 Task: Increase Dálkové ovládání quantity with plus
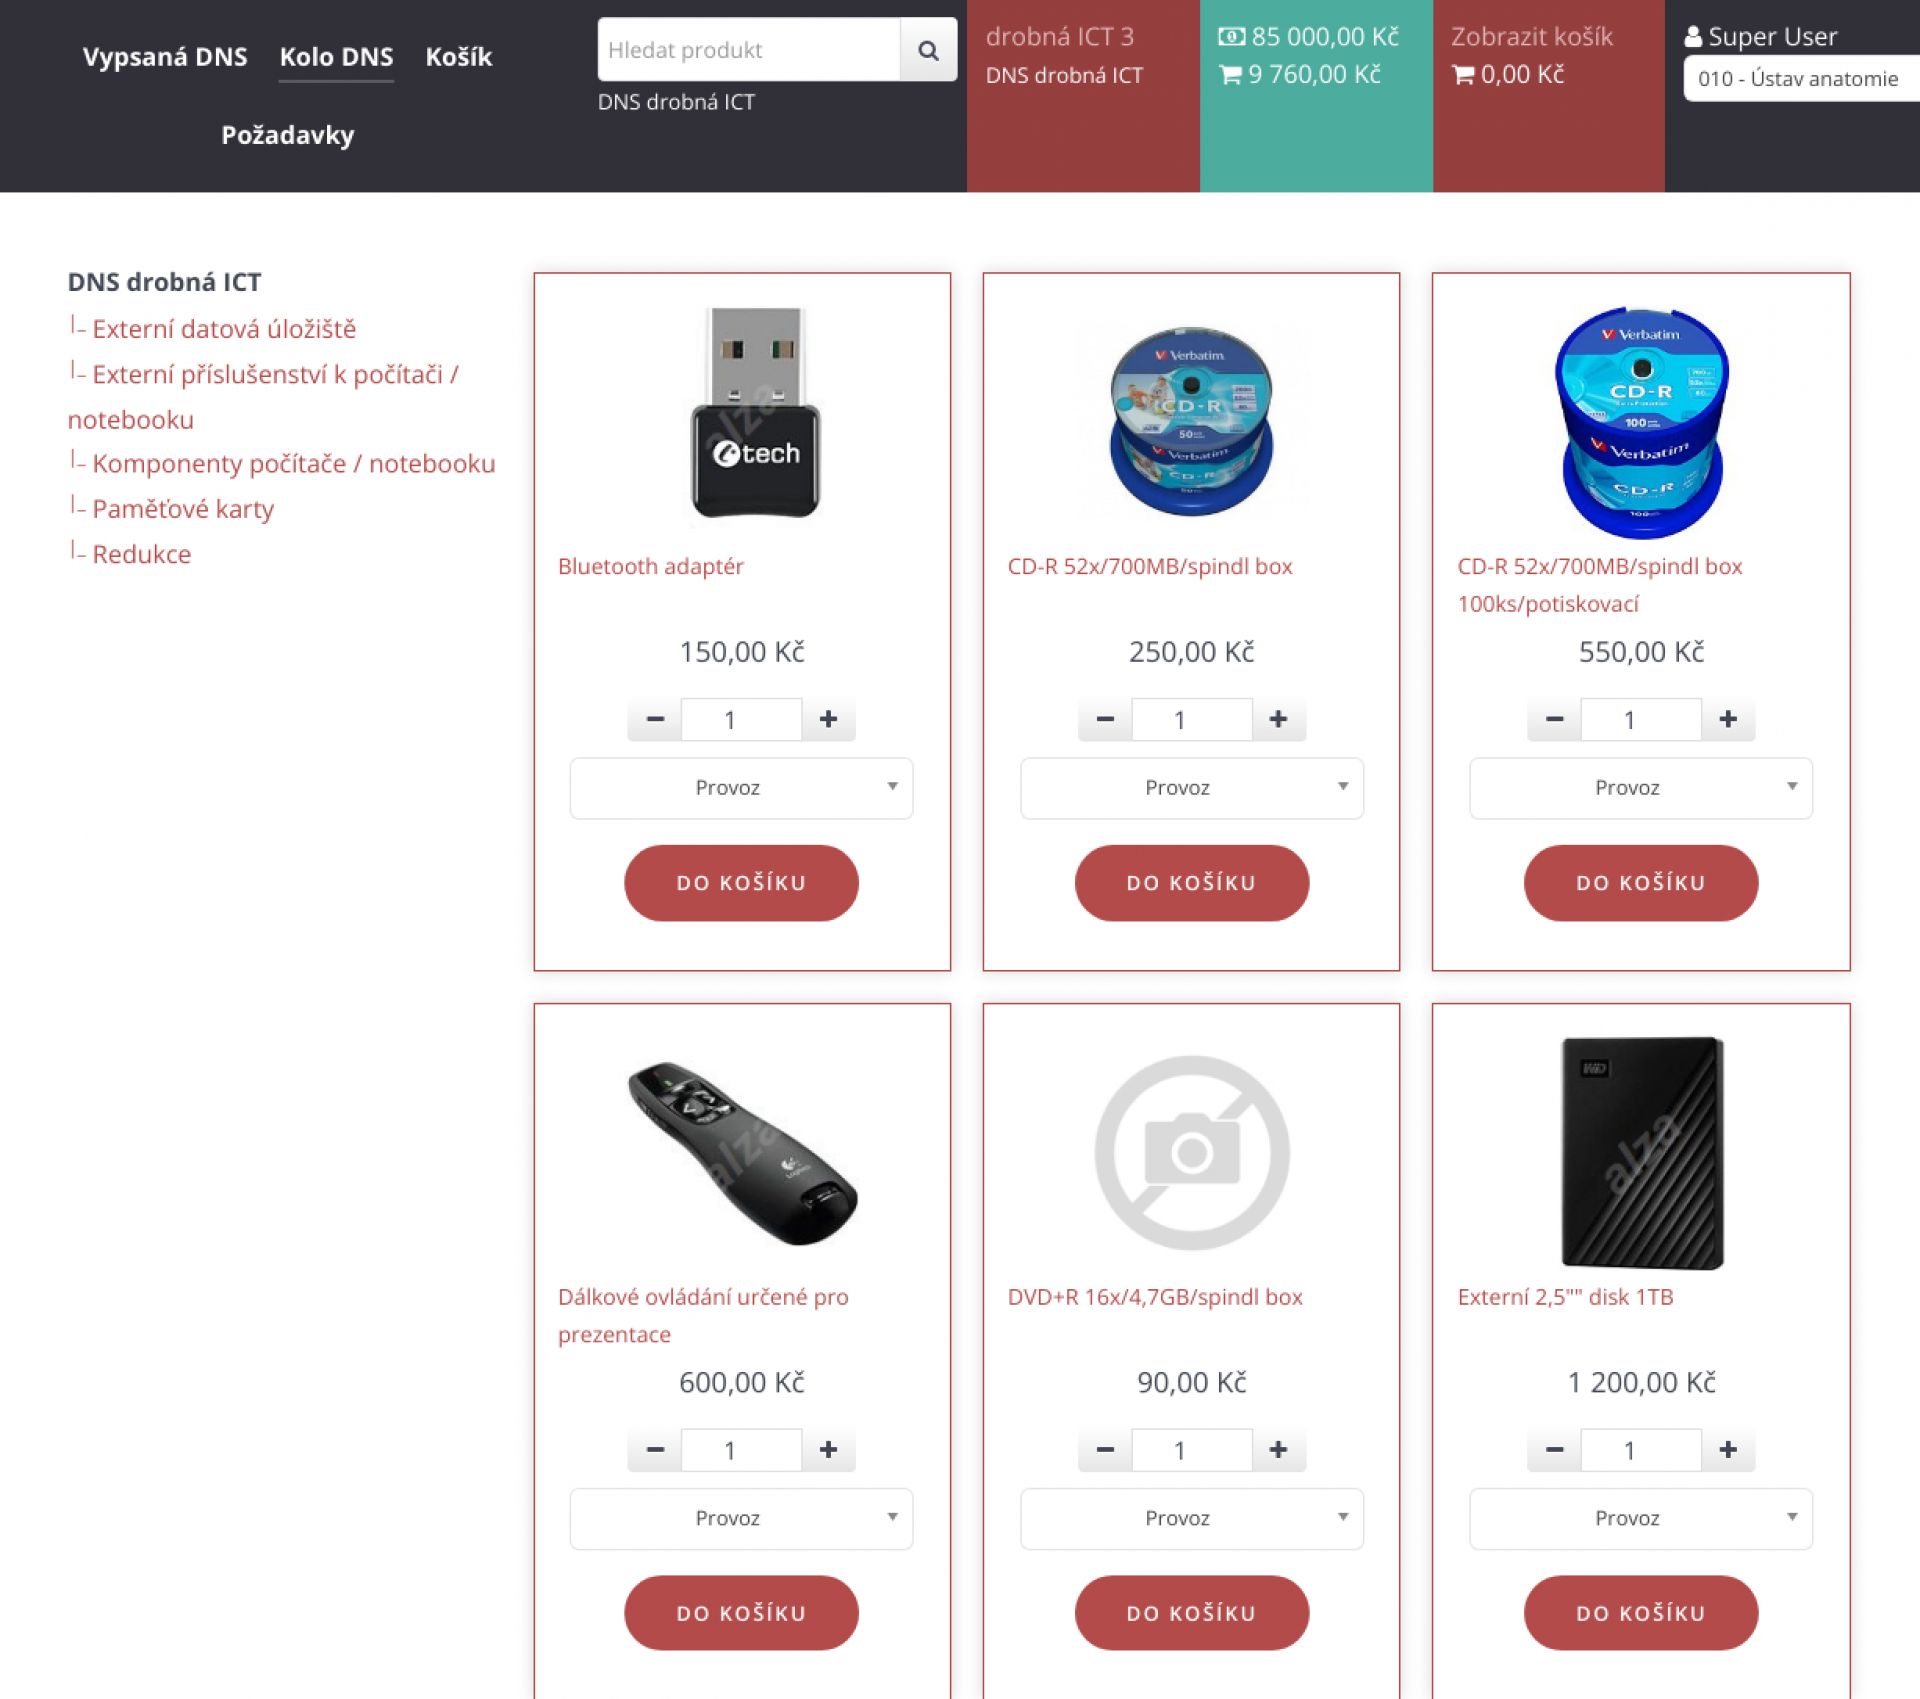[828, 1449]
